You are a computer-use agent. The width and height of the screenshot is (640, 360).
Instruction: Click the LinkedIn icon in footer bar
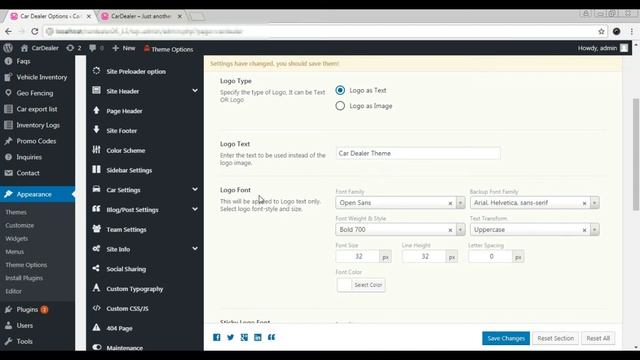(258, 337)
